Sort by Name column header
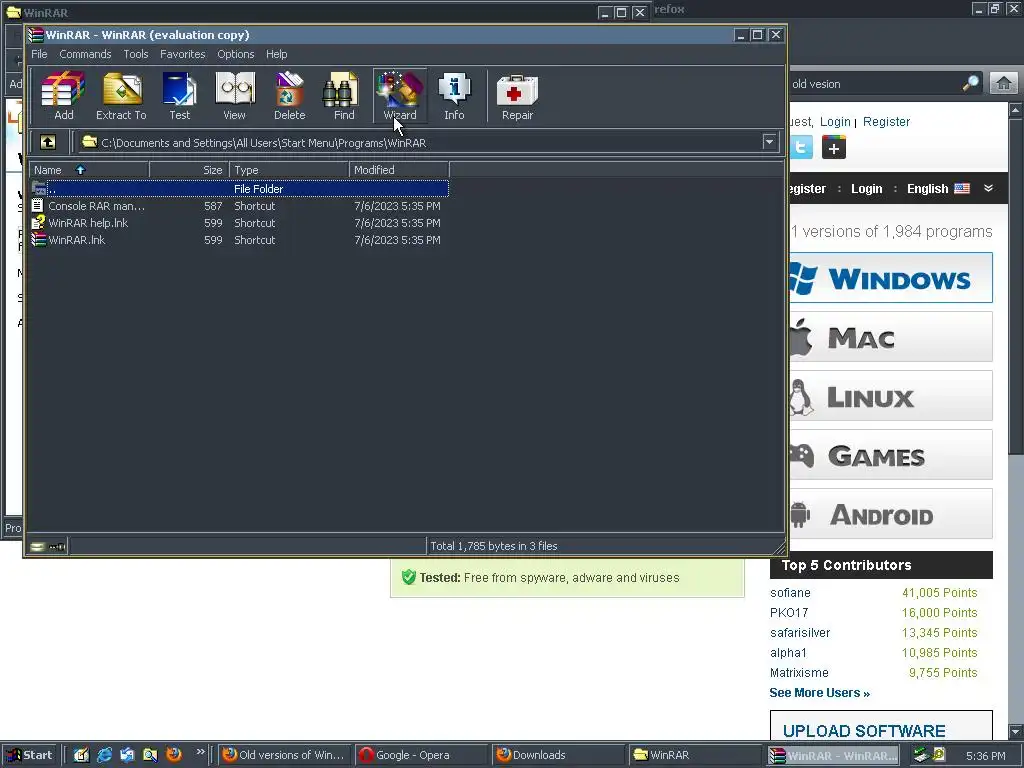The width and height of the screenshot is (1024, 768). coord(89,170)
